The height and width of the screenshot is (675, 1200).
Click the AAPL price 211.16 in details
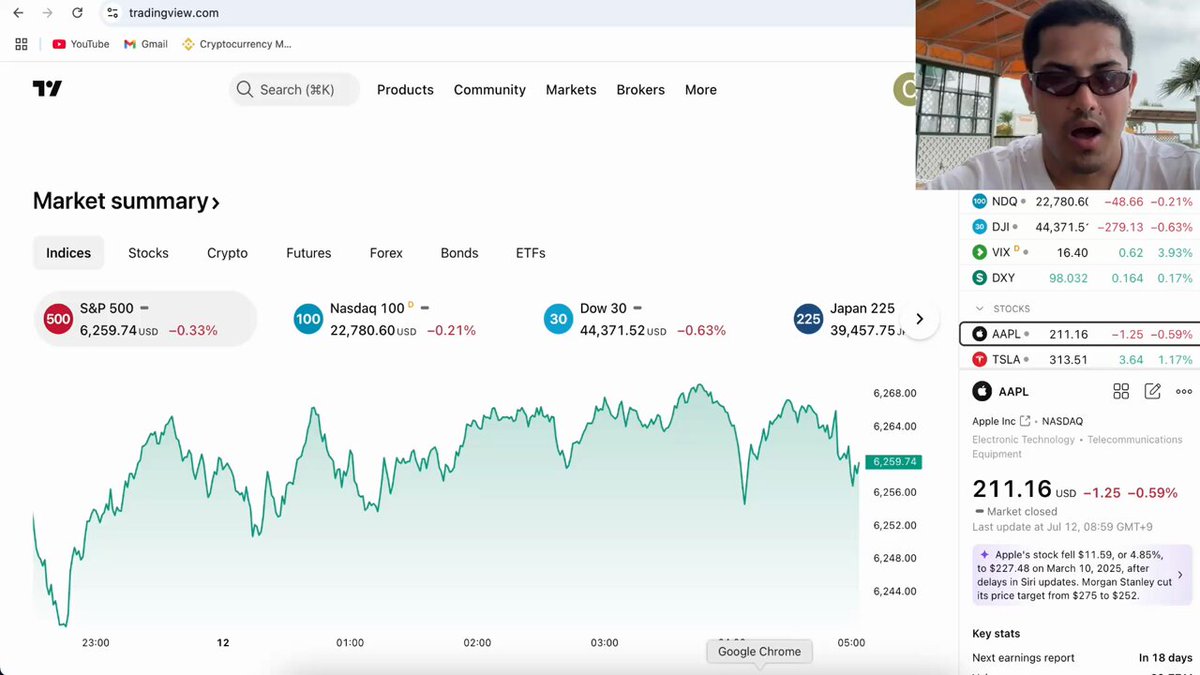coord(1012,489)
